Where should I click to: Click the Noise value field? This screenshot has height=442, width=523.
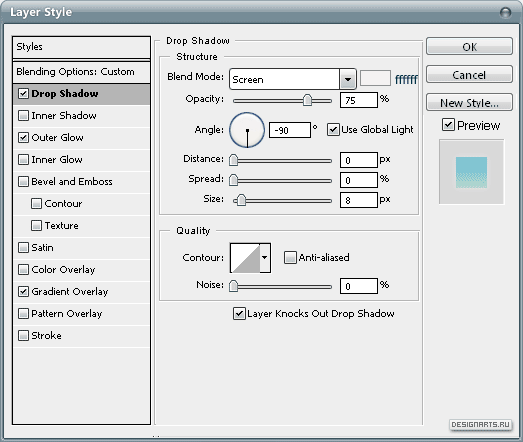coord(359,286)
